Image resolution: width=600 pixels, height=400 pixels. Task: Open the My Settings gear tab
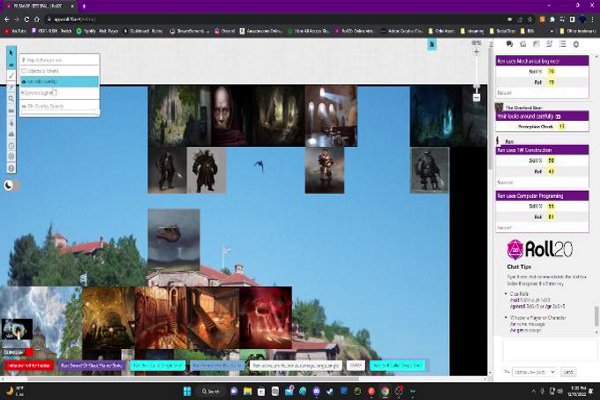[576, 44]
